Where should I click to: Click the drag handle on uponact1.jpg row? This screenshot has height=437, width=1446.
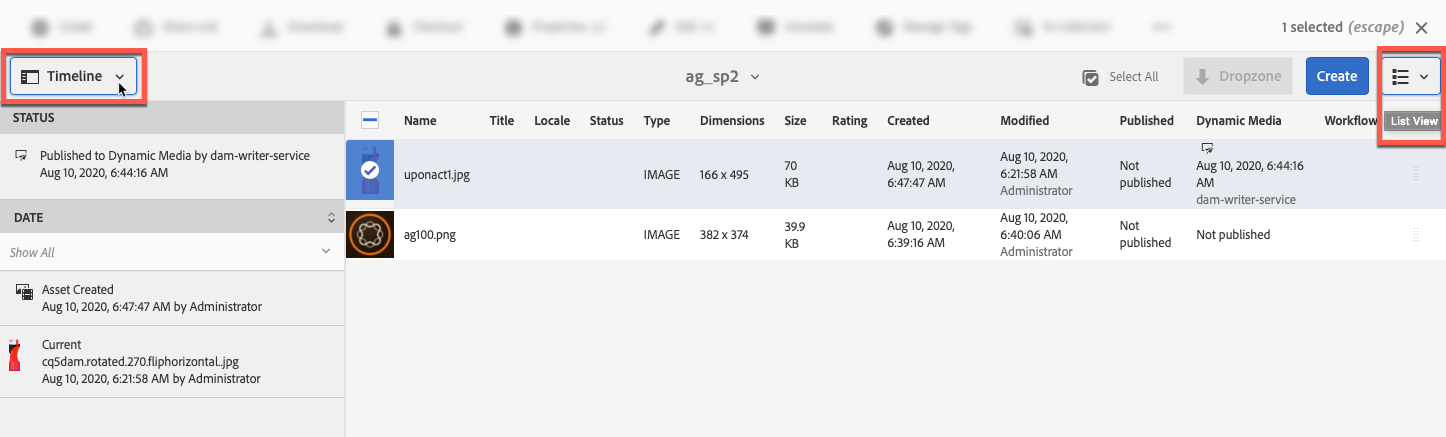(x=1415, y=175)
